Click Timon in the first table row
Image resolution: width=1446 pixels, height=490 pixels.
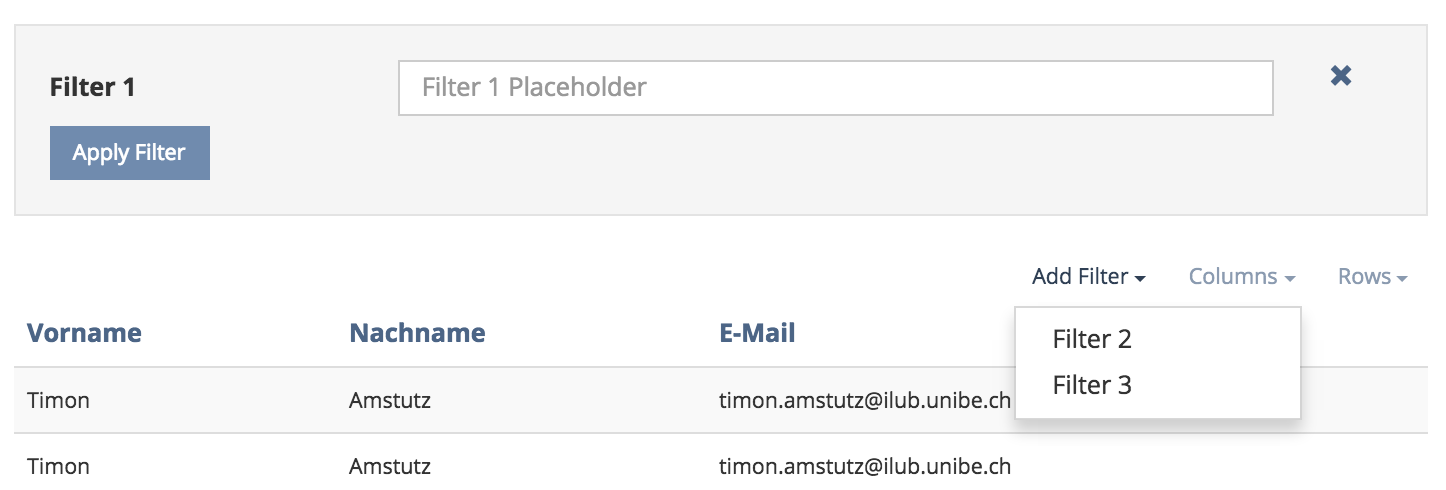58,401
